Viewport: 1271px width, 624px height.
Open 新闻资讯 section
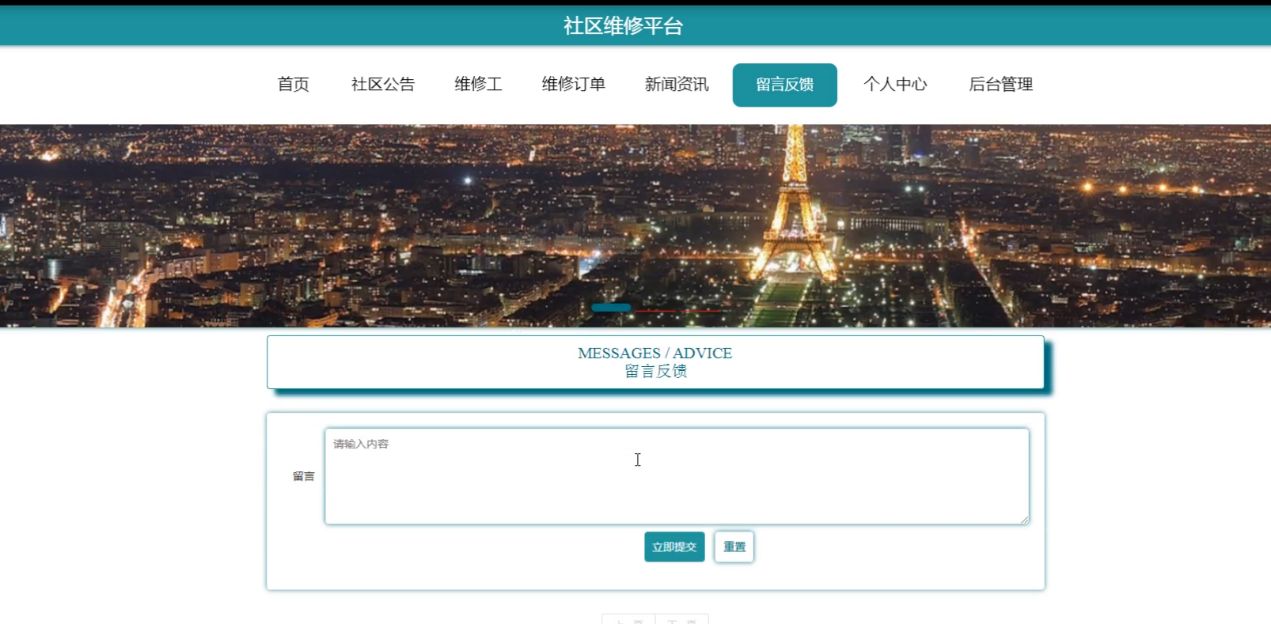click(x=677, y=85)
